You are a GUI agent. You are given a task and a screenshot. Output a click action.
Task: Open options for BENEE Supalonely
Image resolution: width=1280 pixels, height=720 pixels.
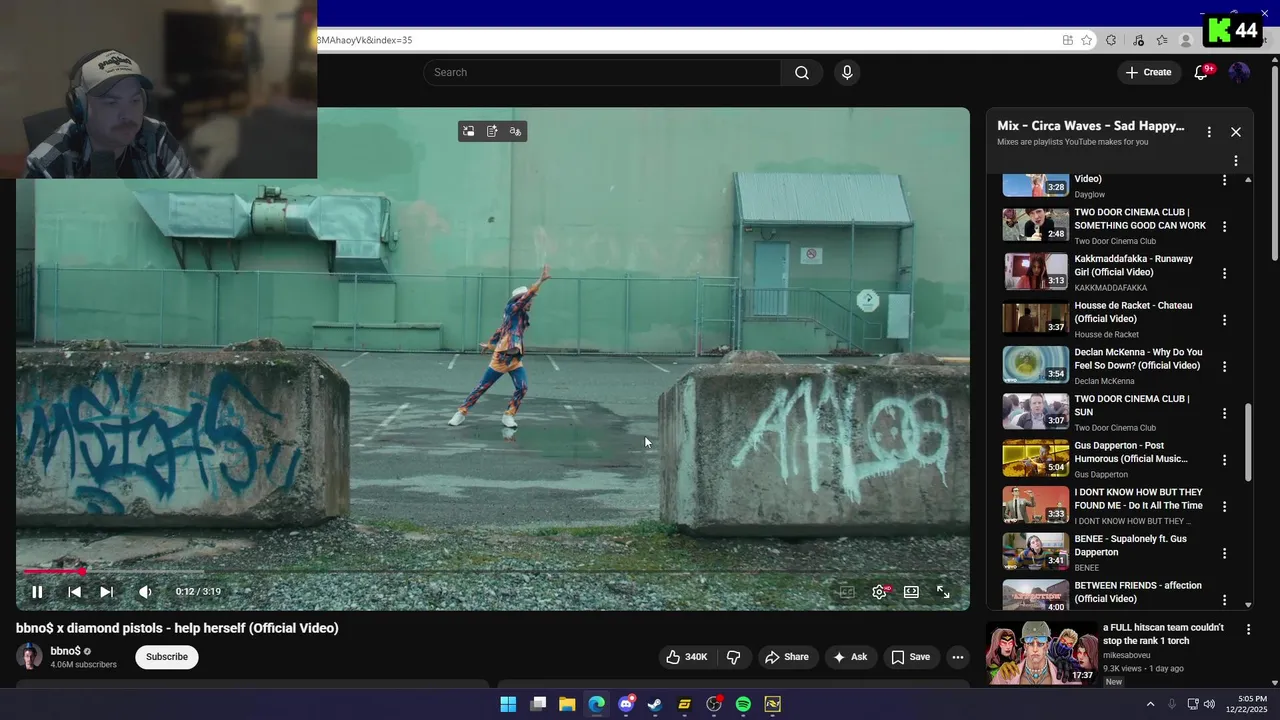coord(1224,553)
